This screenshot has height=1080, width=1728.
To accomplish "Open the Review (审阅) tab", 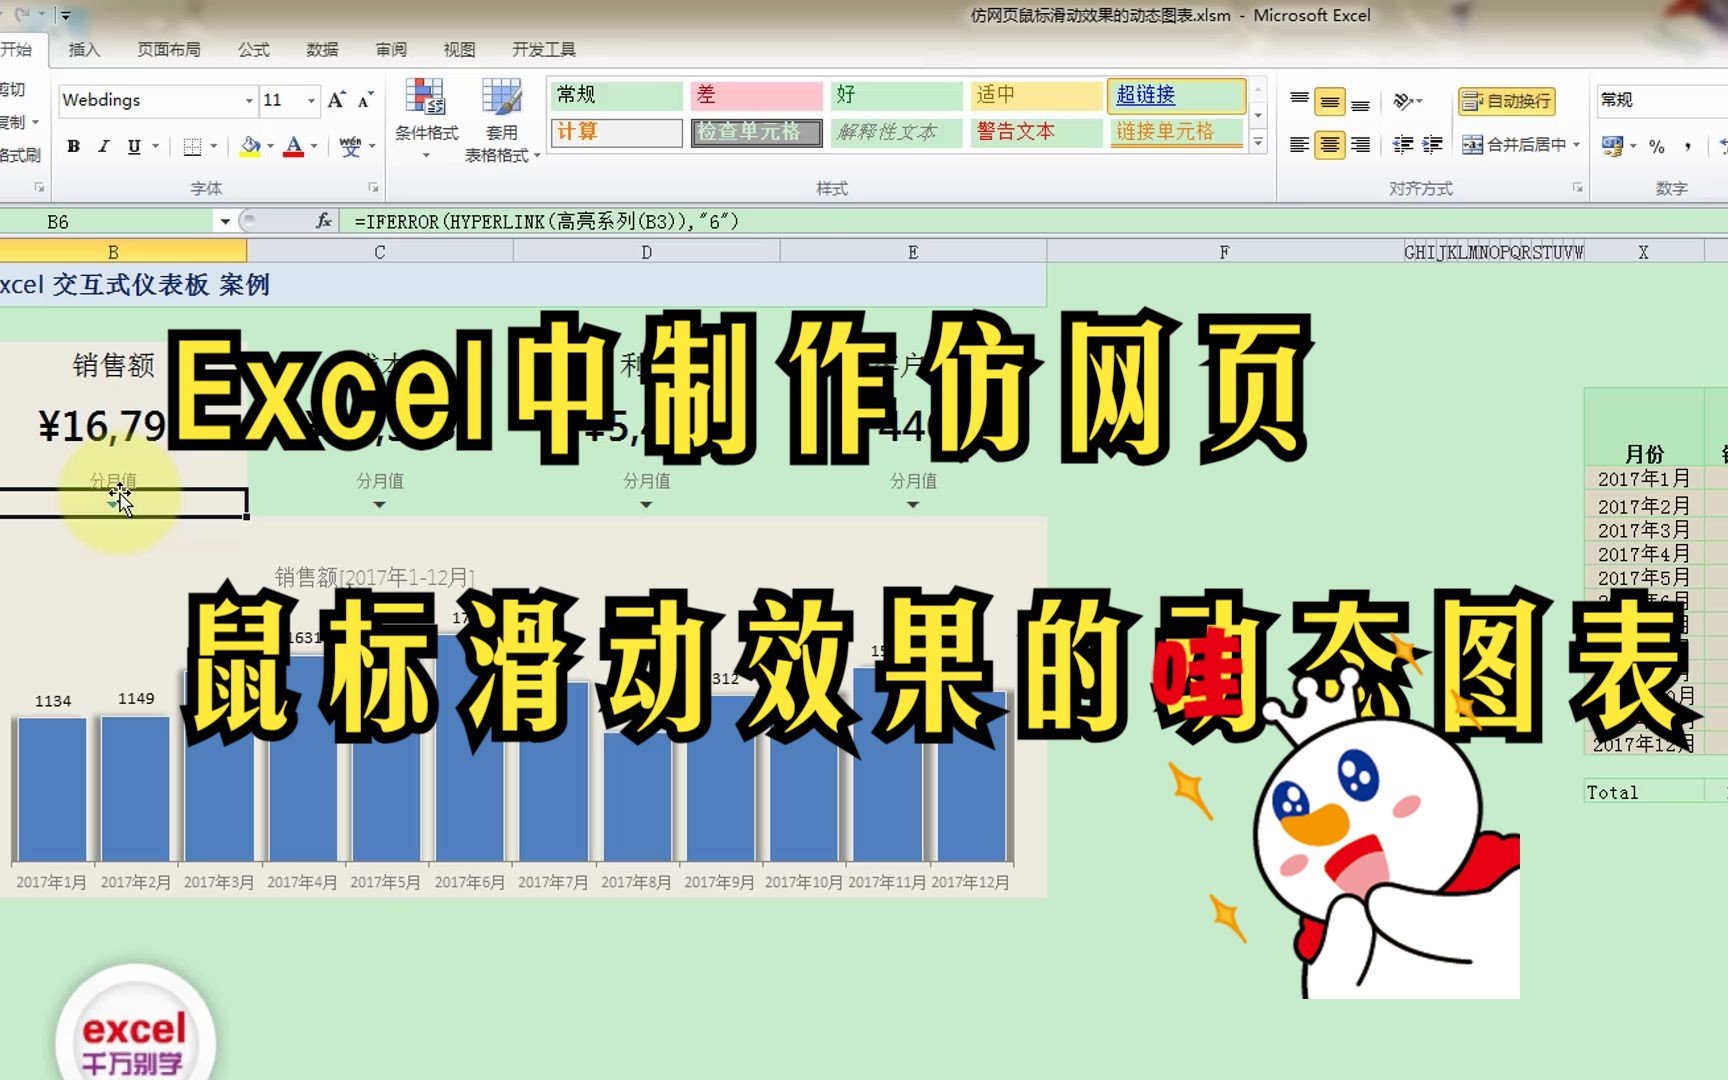I will [391, 49].
